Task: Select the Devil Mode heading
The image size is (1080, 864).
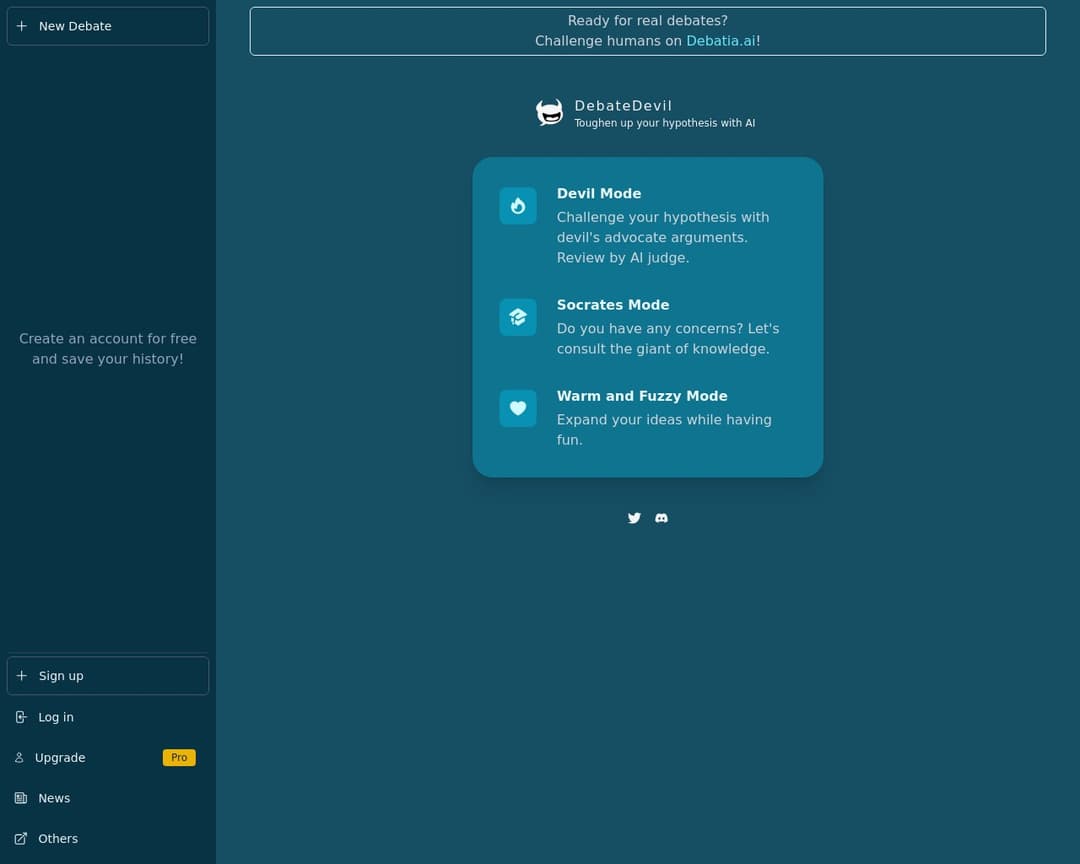Action: [x=599, y=194]
